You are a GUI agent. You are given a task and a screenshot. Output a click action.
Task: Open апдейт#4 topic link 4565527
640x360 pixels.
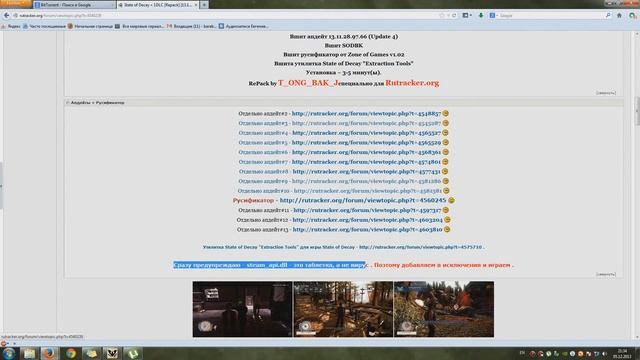click(366, 133)
